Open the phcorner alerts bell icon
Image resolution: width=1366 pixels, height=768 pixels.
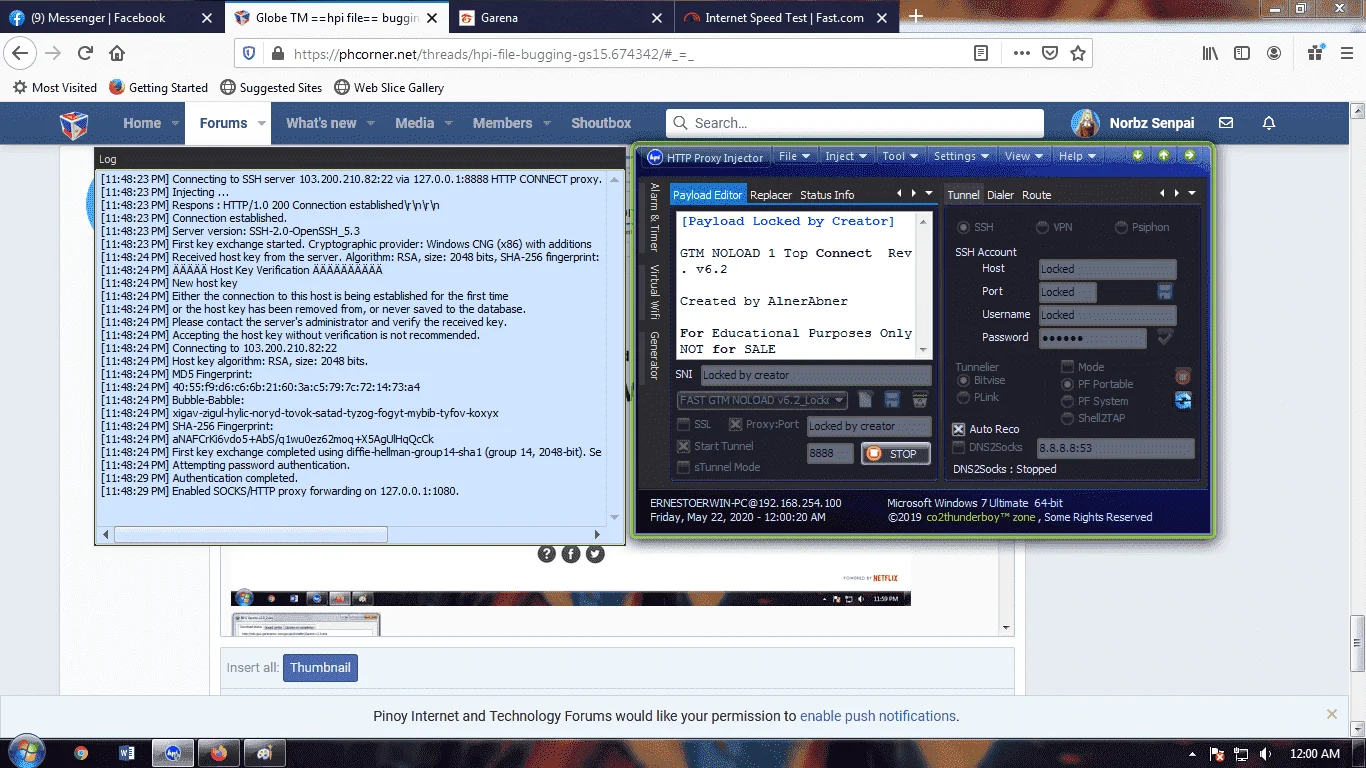[1269, 123]
